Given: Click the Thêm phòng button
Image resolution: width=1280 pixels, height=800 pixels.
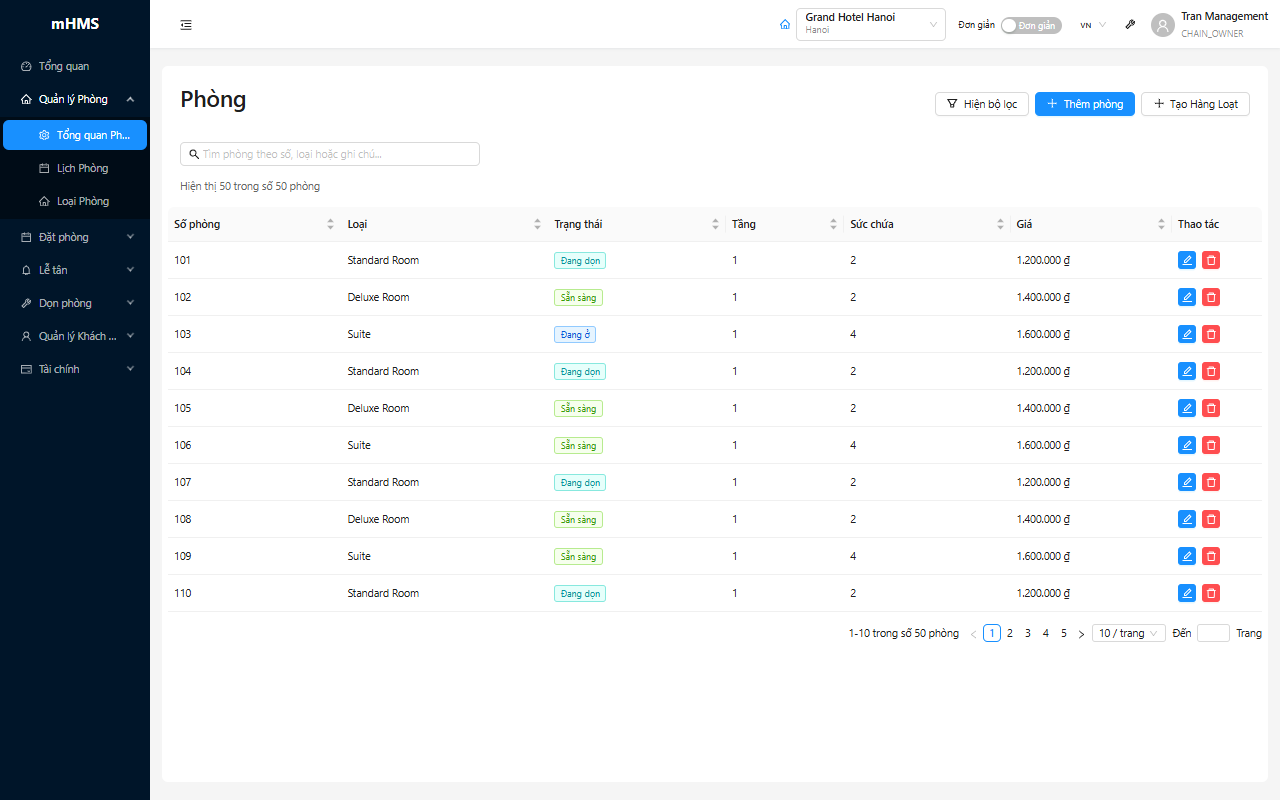Looking at the screenshot, I should (x=1085, y=104).
